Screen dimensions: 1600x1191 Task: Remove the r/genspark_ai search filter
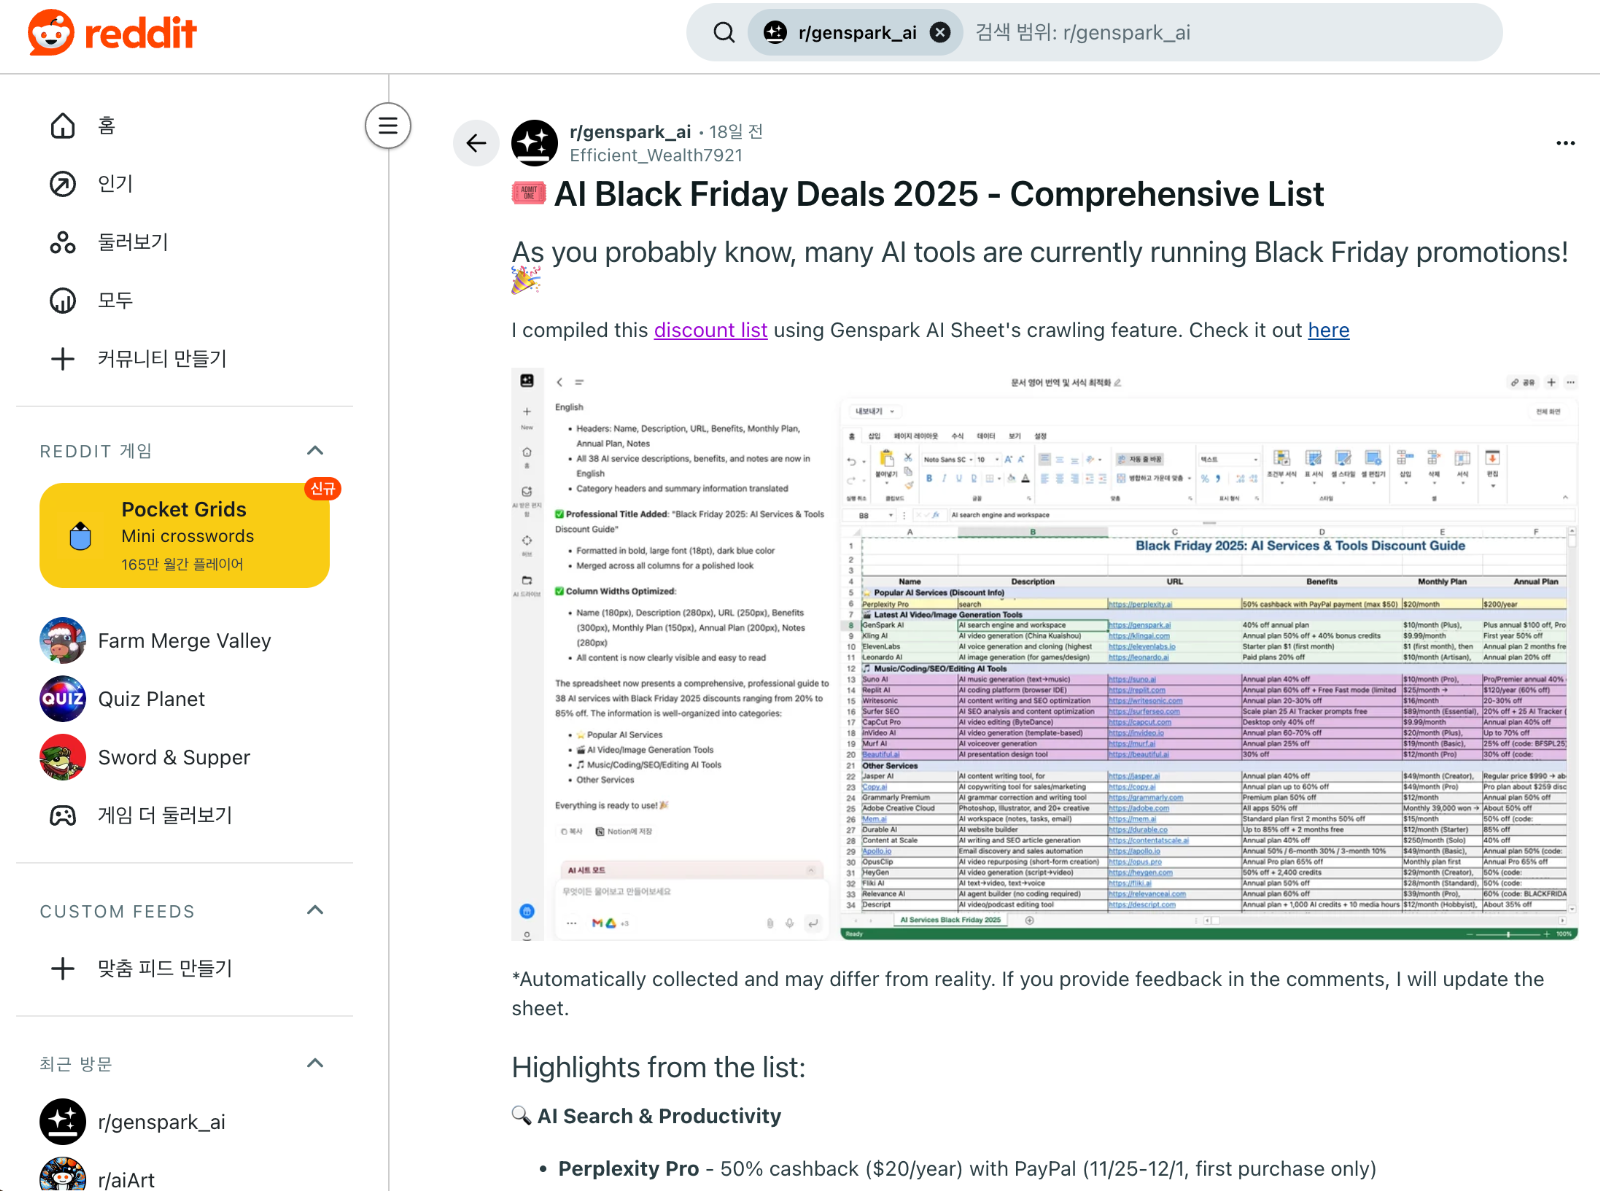coord(940,33)
